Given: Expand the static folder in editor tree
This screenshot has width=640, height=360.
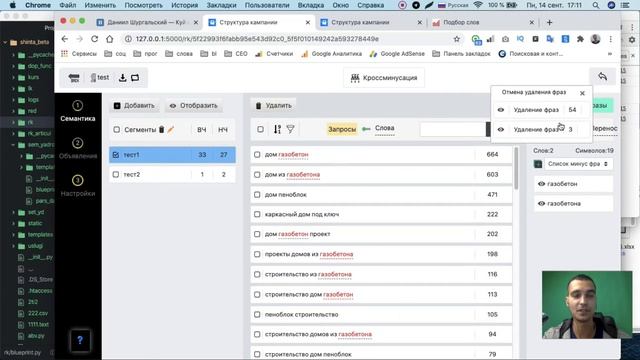Looking at the screenshot, I should click(x=14, y=223).
